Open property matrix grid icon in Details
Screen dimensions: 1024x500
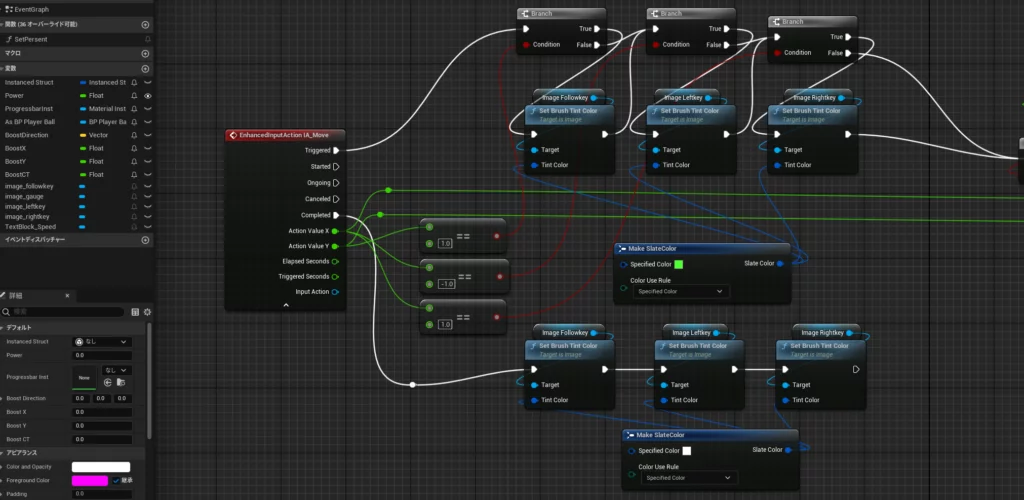[x=135, y=312]
